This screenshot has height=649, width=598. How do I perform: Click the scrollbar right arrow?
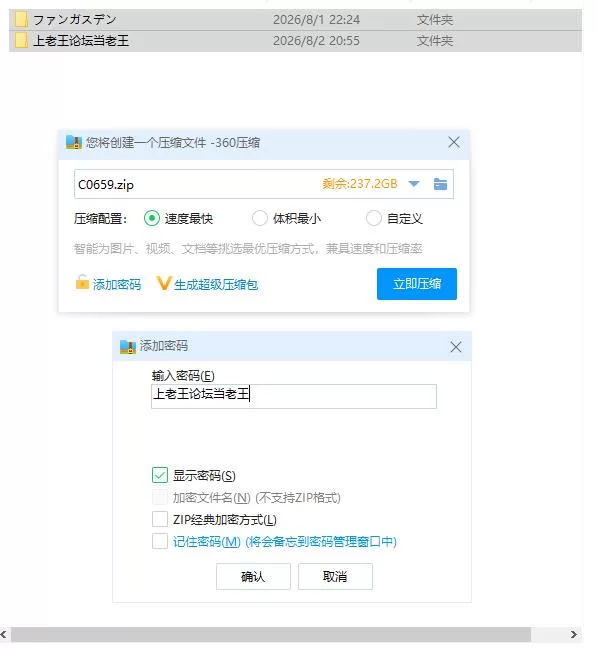pos(574,635)
